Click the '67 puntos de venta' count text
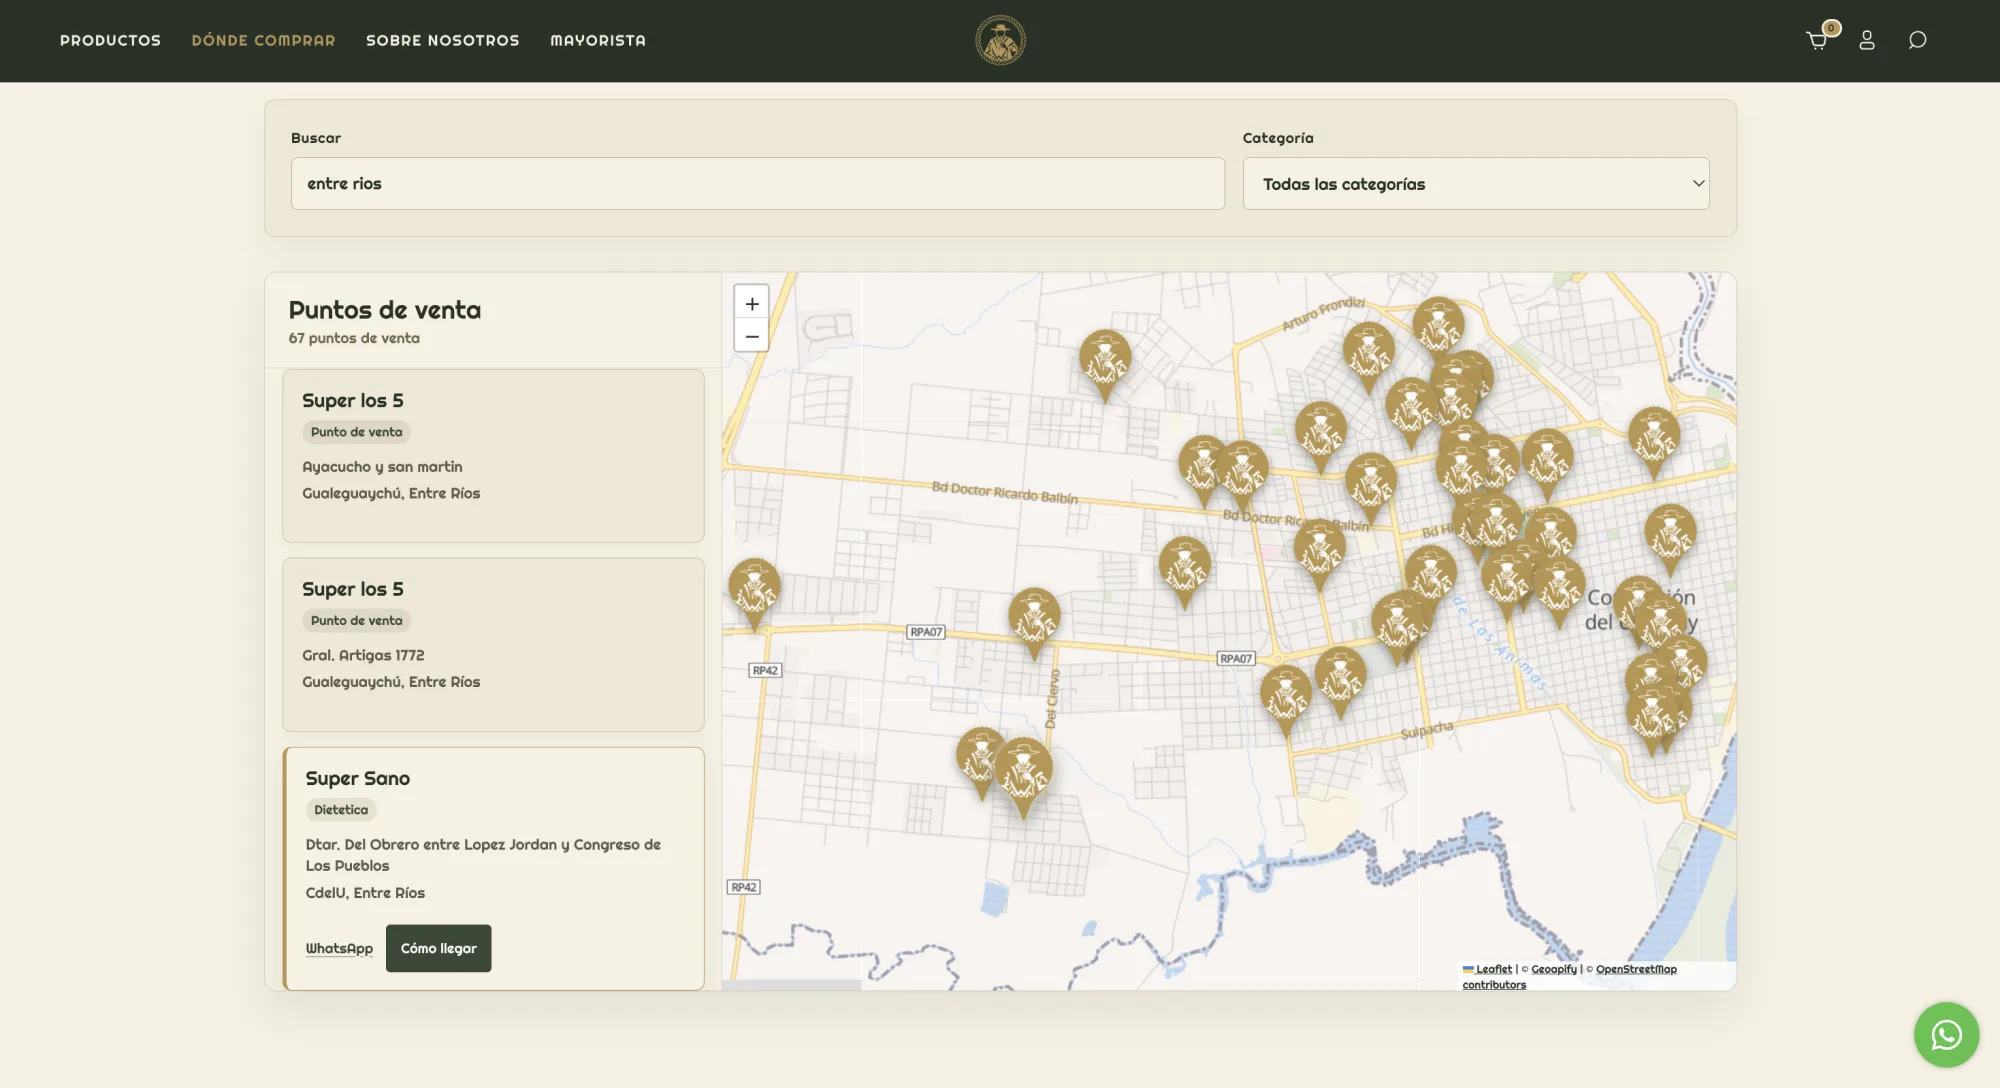 coord(354,338)
